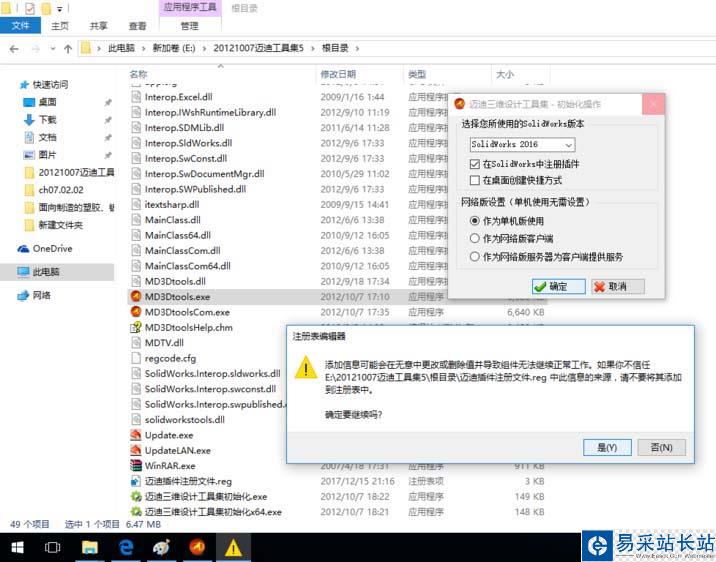Select 下载 folder in navigation pane
The height and width of the screenshot is (562, 716).
pyautogui.click(x=47, y=120)
